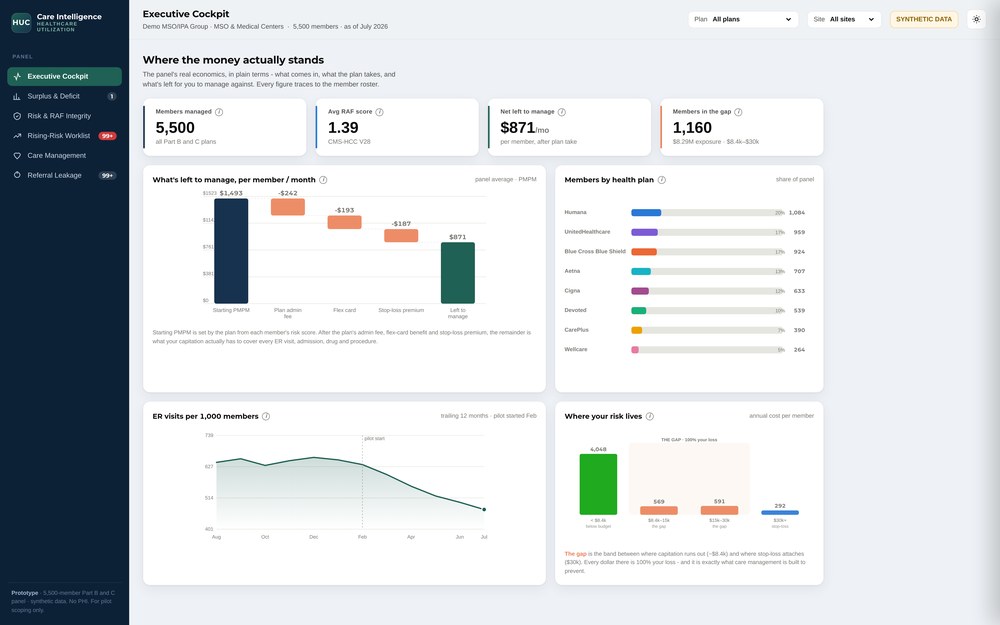Open Risk & RAF Integrity page
1000x625 pixels.
64,116
